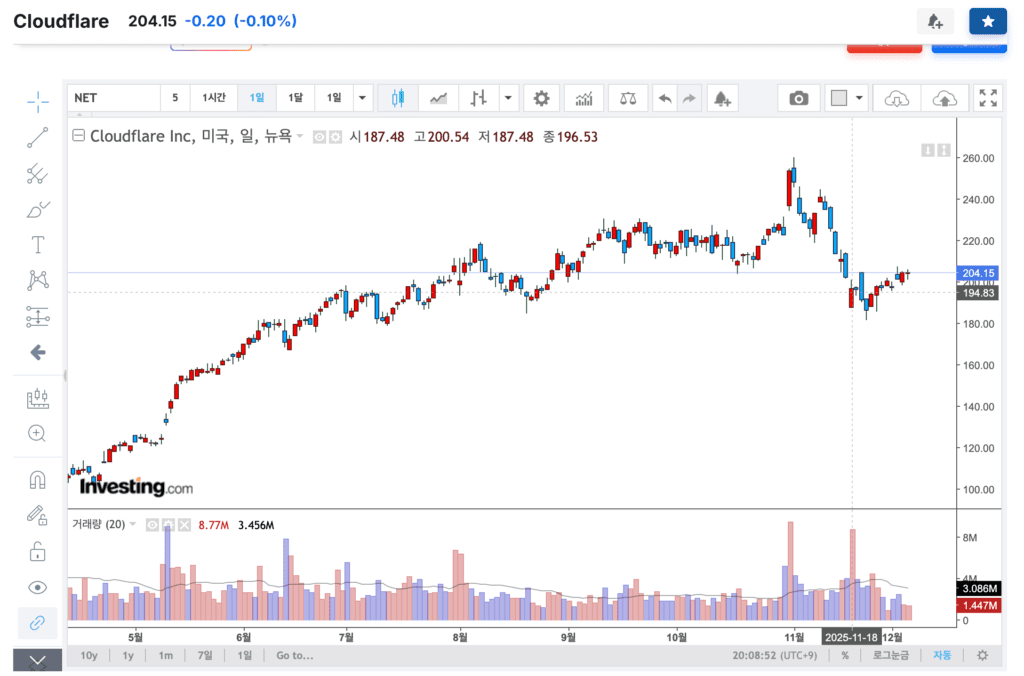
Task: Add Cloudflare to favorites with star
Action: [x=987, y=21]
